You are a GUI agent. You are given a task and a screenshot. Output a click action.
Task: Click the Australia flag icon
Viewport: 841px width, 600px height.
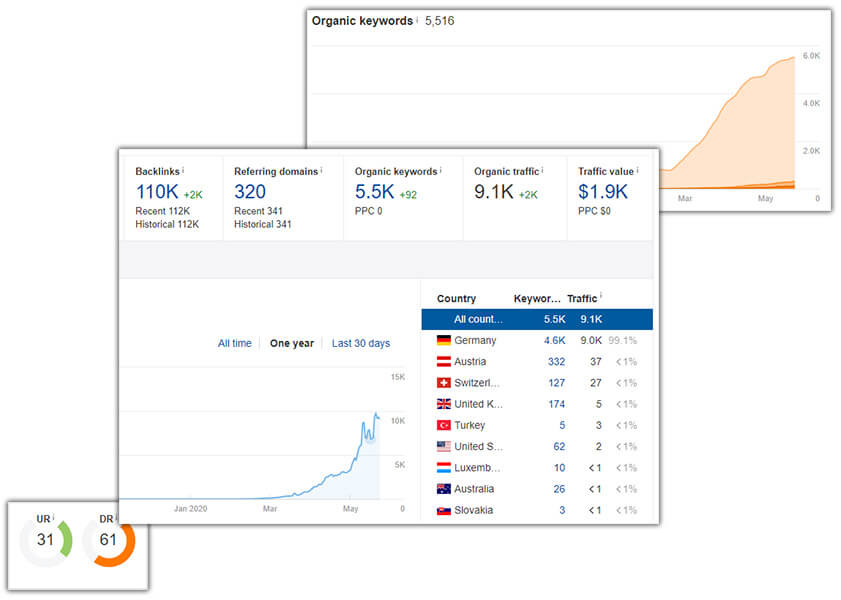444,489
